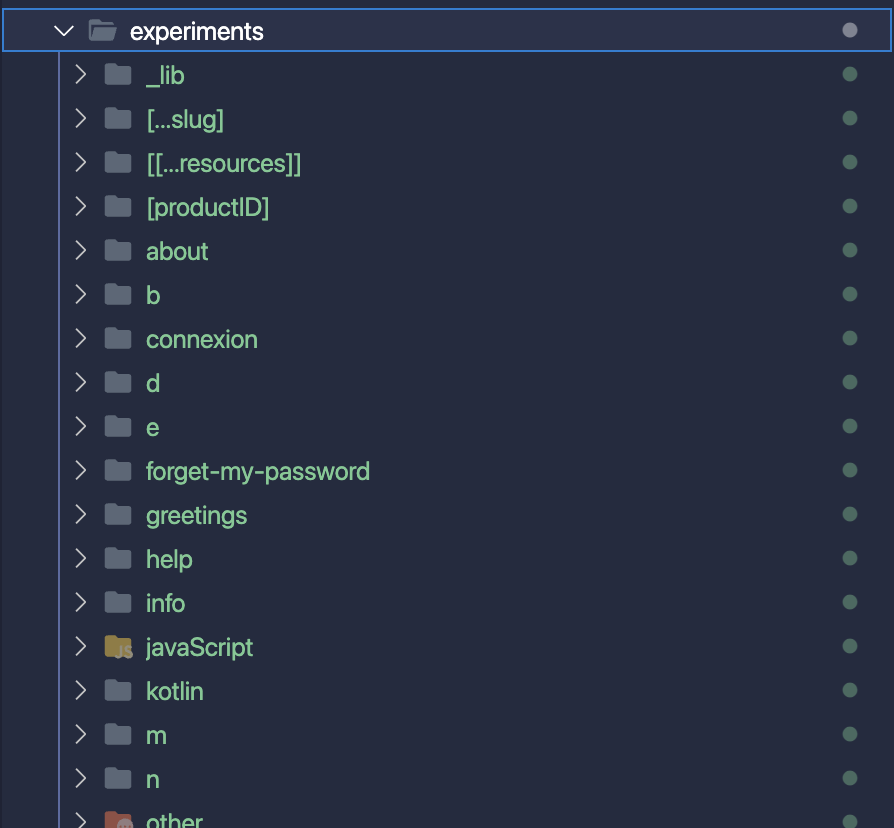
Task: Click the open folder icon beside experiments
Action: [x=103, y=31]
